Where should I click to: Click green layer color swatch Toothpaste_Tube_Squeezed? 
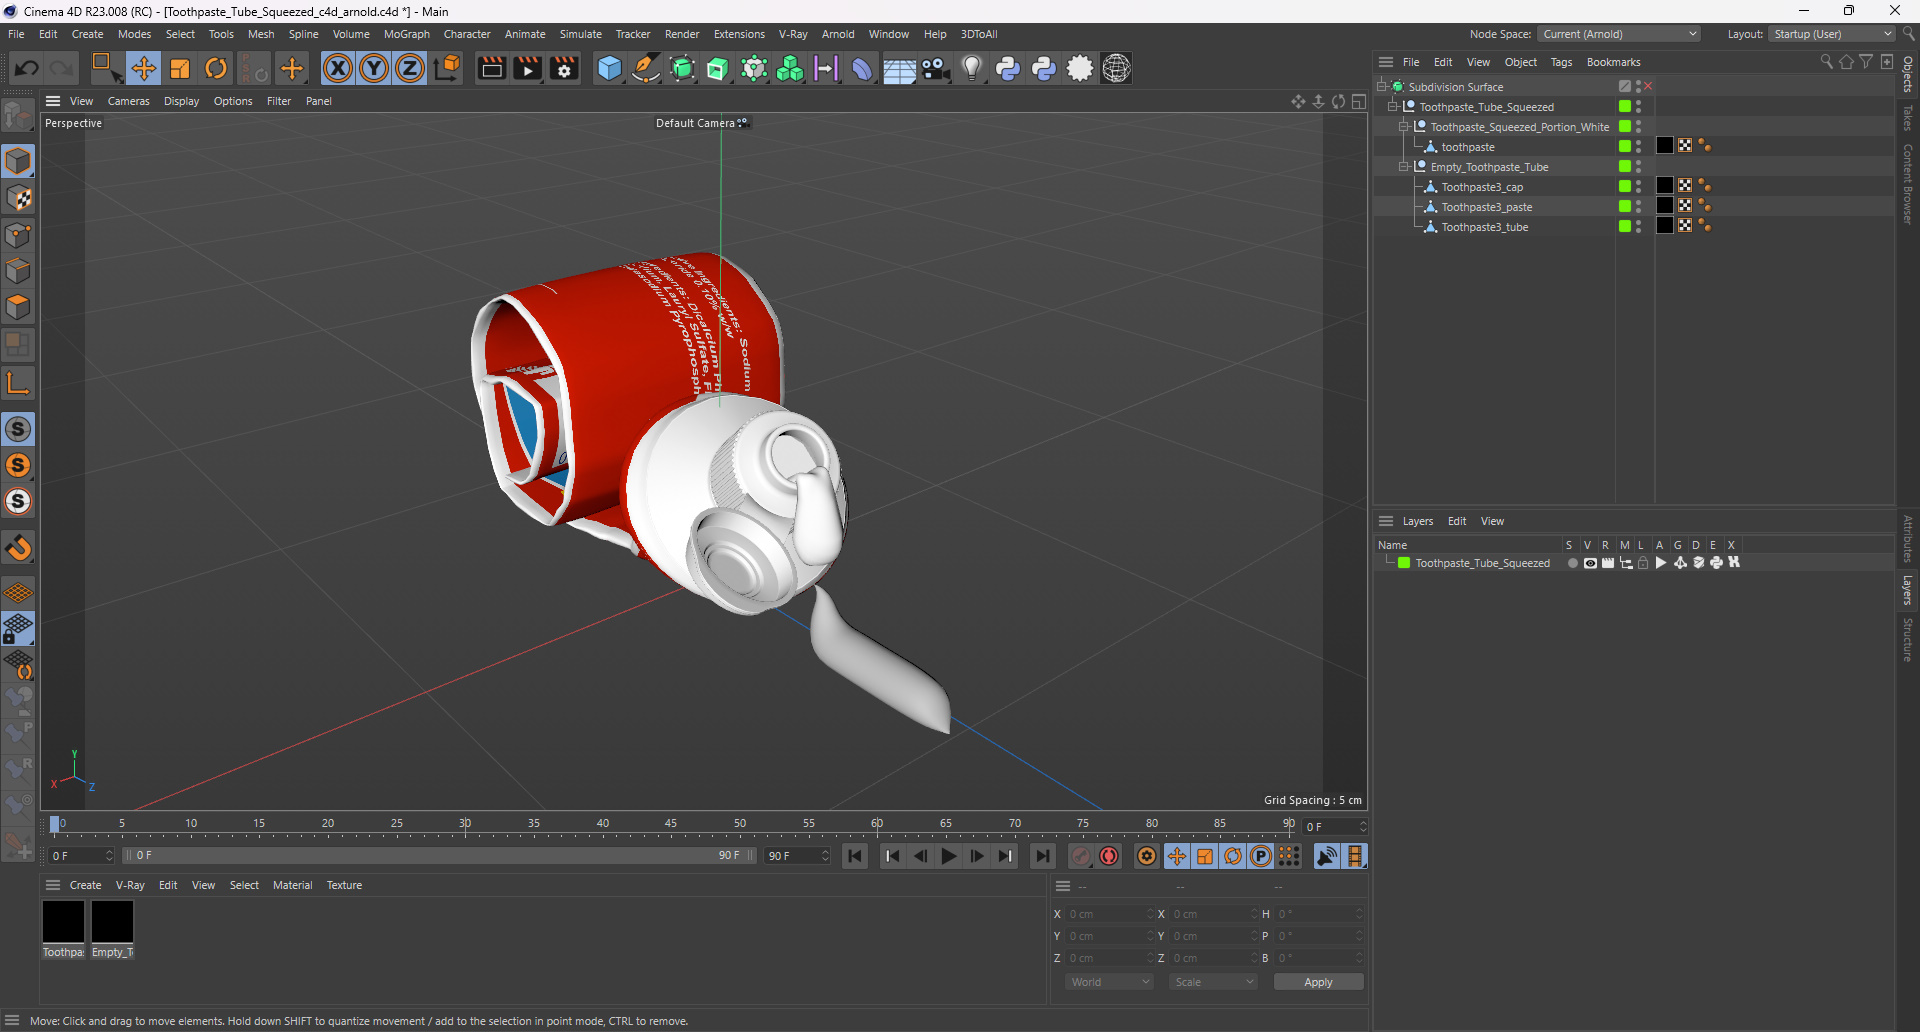(1404, 563)
